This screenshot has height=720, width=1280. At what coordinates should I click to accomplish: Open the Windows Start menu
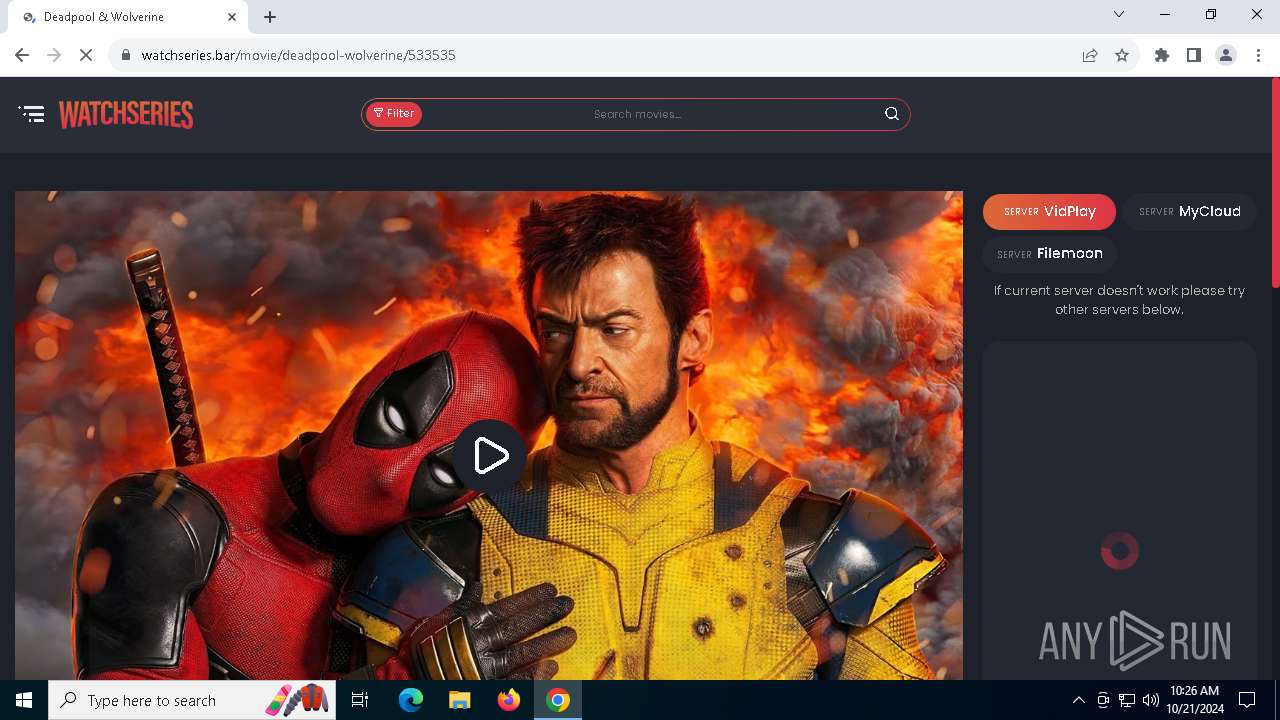click(24, 700)
